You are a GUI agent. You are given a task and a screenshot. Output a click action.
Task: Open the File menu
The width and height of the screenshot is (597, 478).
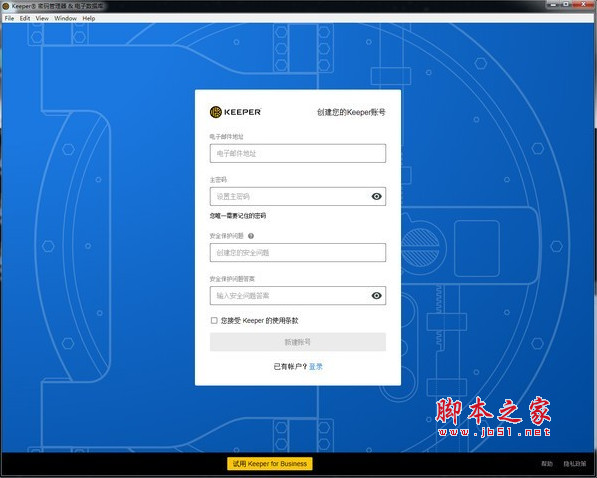coord(9,18)
